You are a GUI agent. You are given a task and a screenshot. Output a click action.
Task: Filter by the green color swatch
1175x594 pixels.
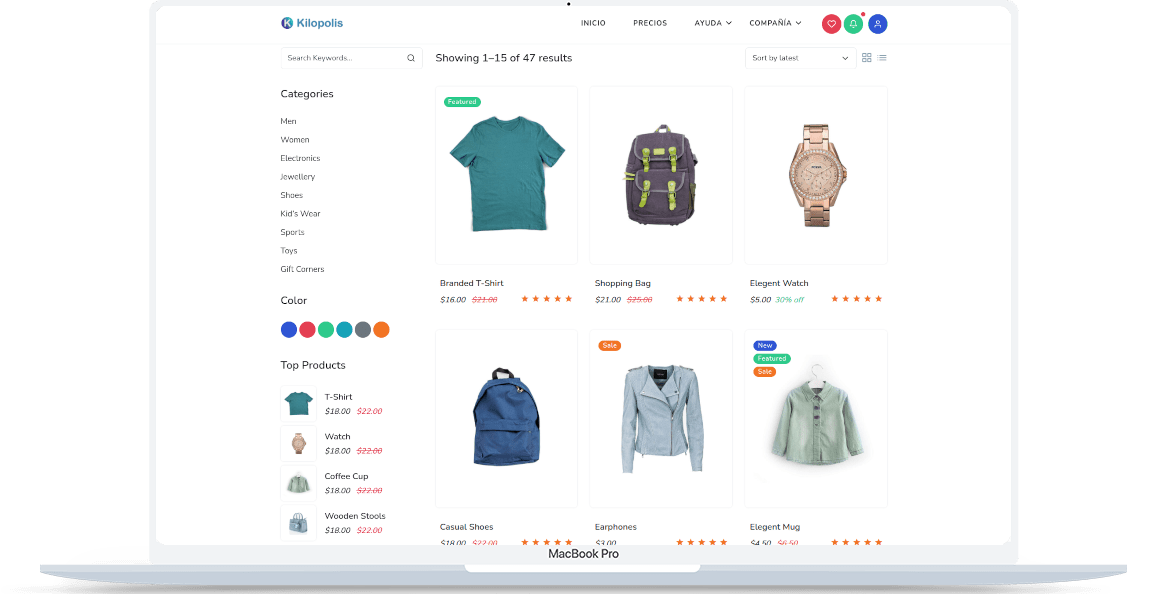tap(325, 330)
